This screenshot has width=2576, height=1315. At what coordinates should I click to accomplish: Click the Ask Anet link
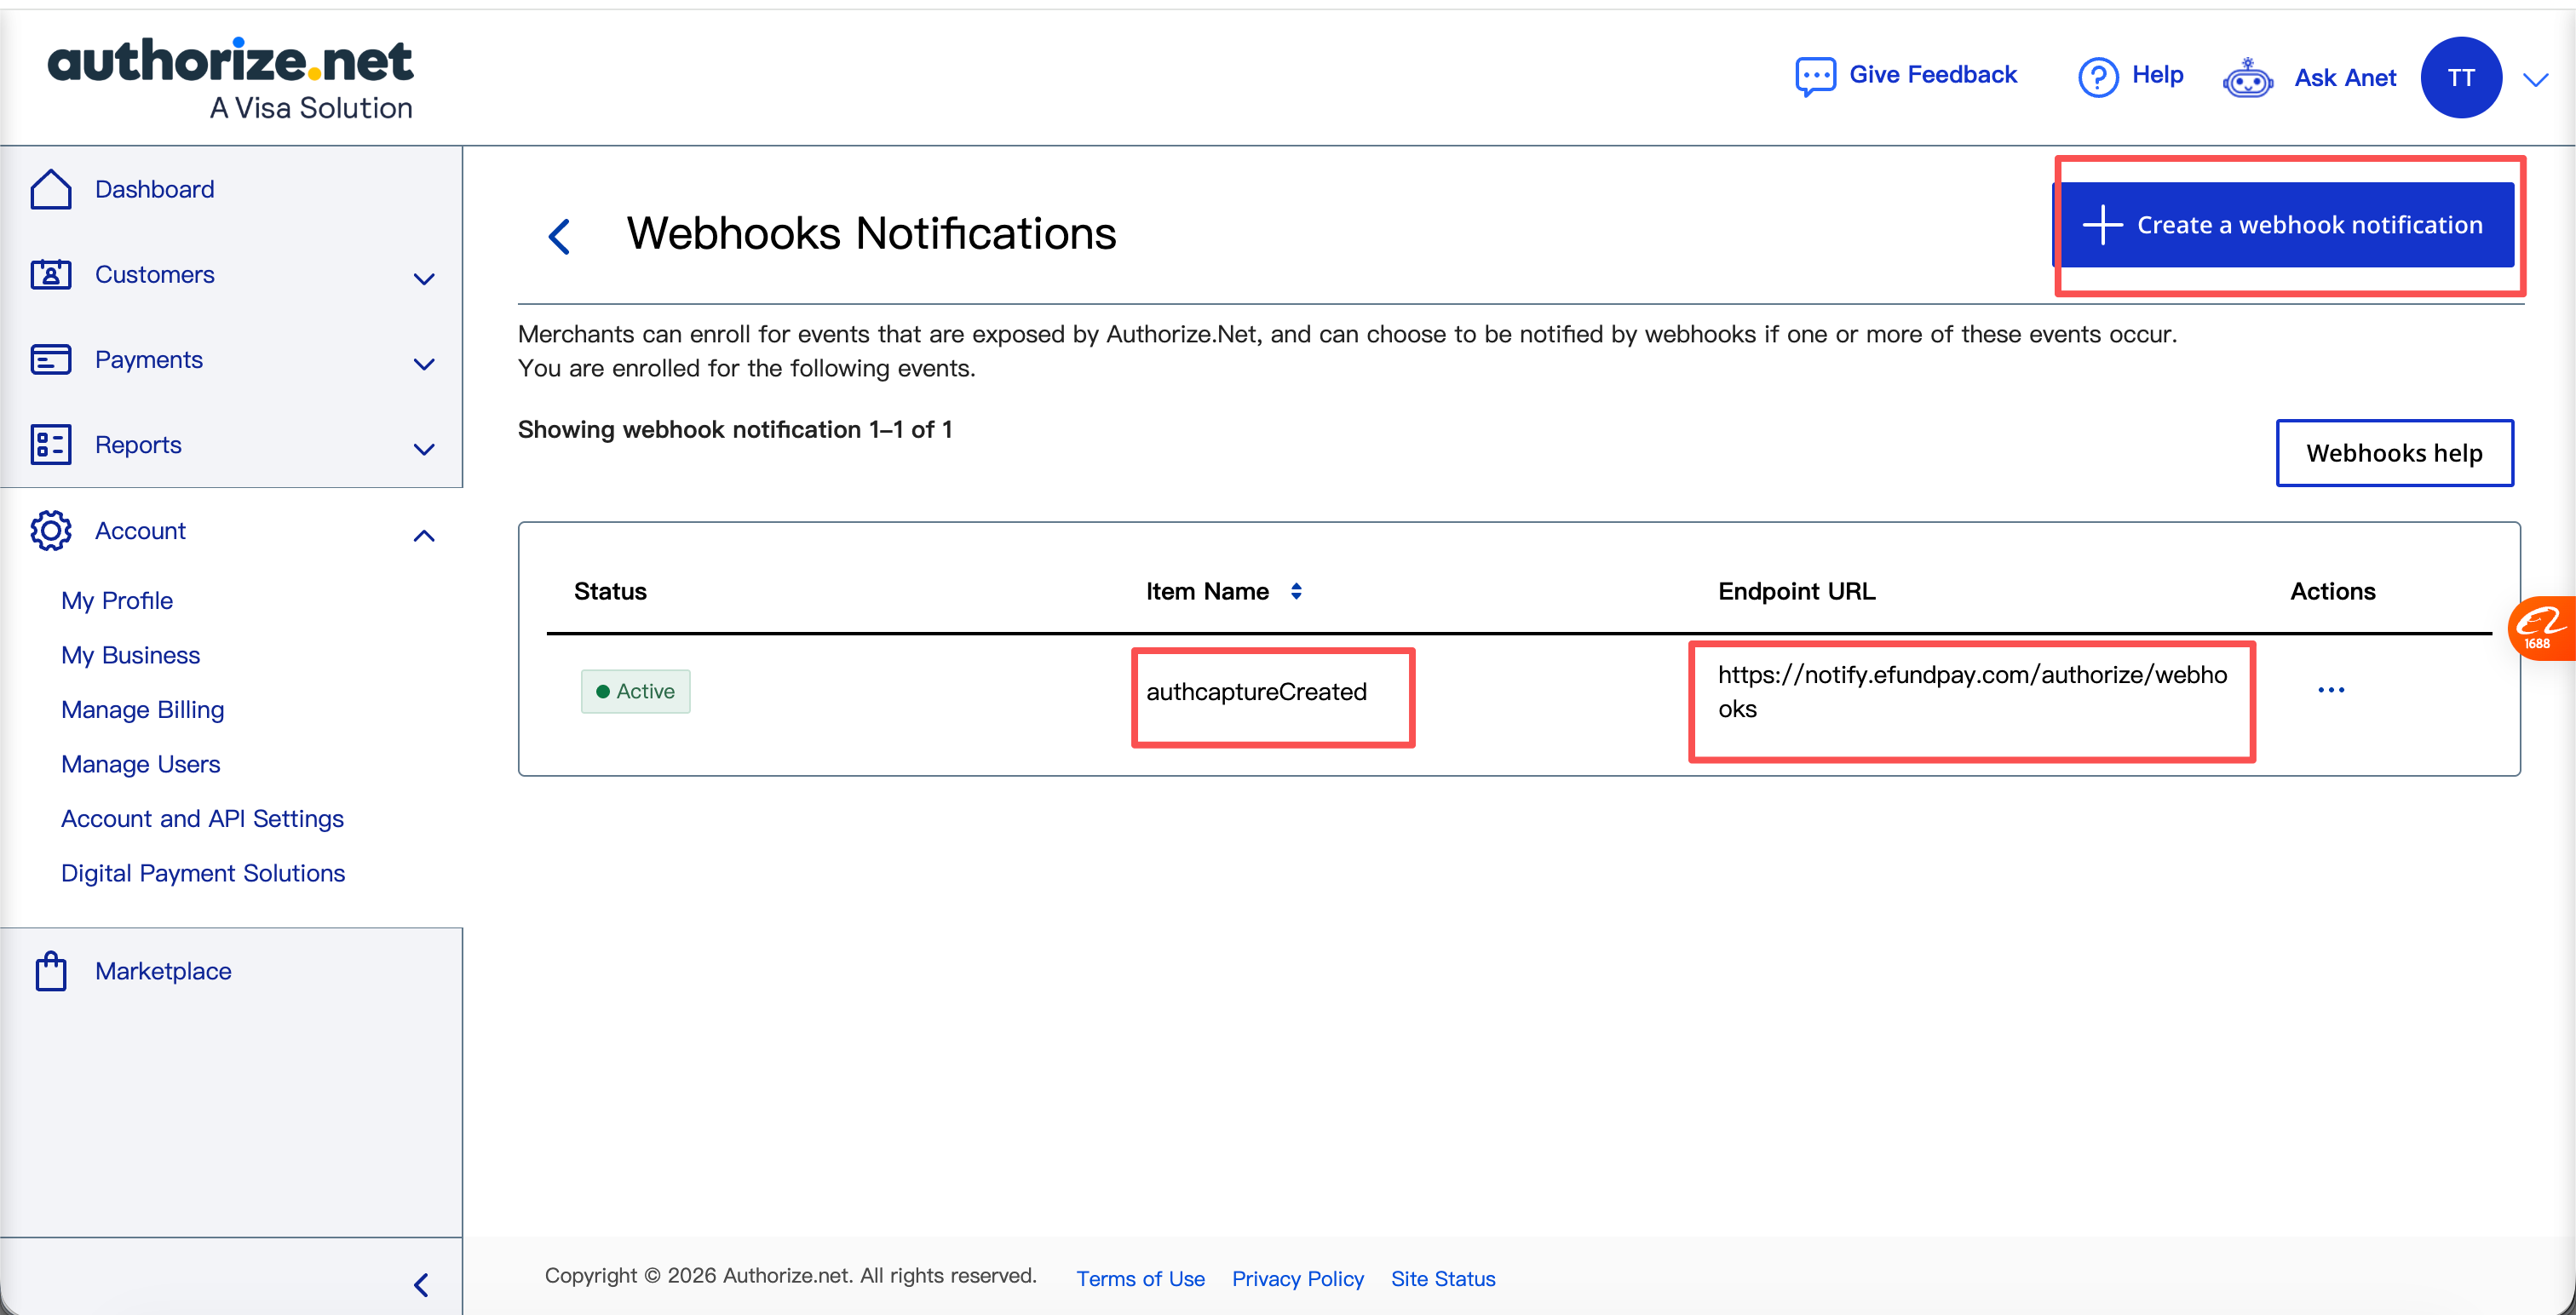point(2345,78)
